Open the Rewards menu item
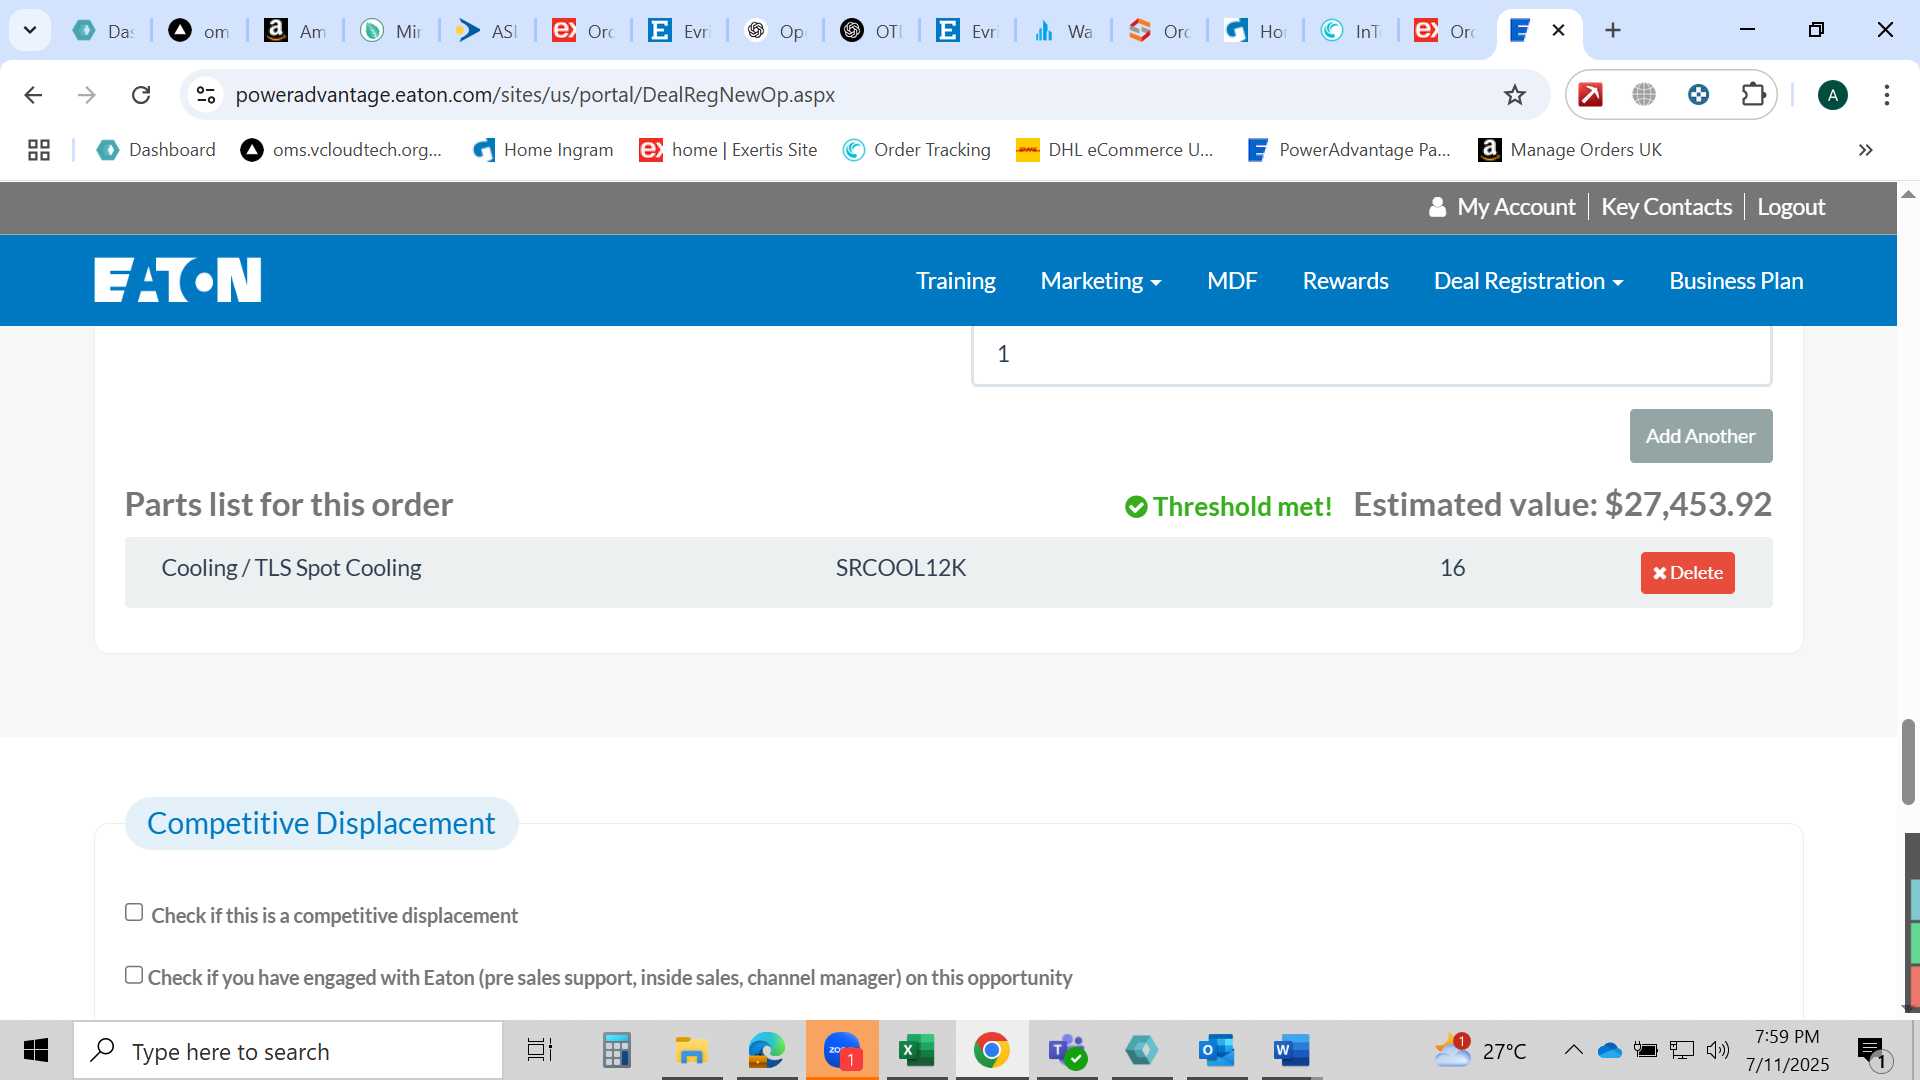 pyautogui.click(x=1345, y=281)
